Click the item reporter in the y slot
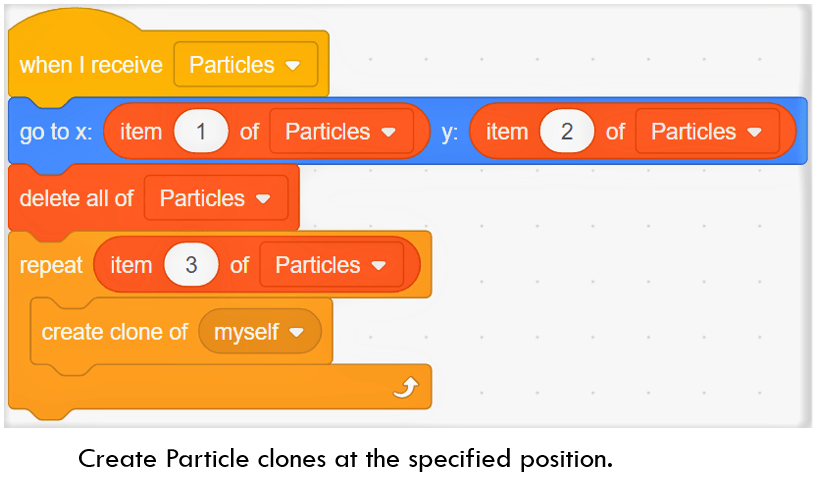 506,132
